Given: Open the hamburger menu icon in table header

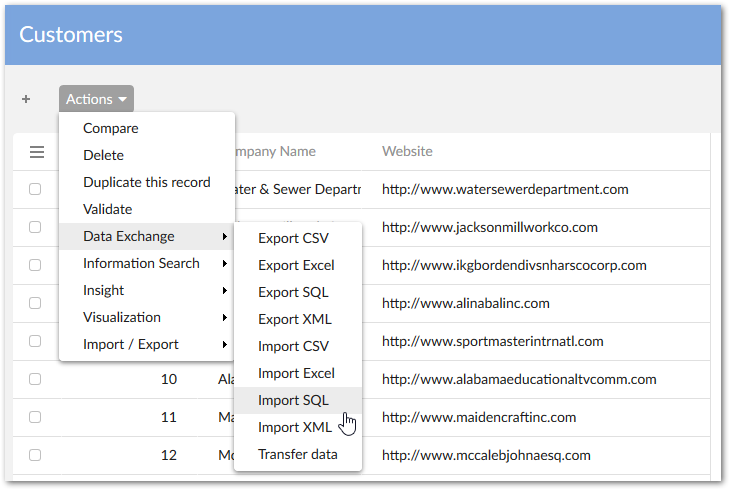Looking at the screenshot, I should pos(37,152).
